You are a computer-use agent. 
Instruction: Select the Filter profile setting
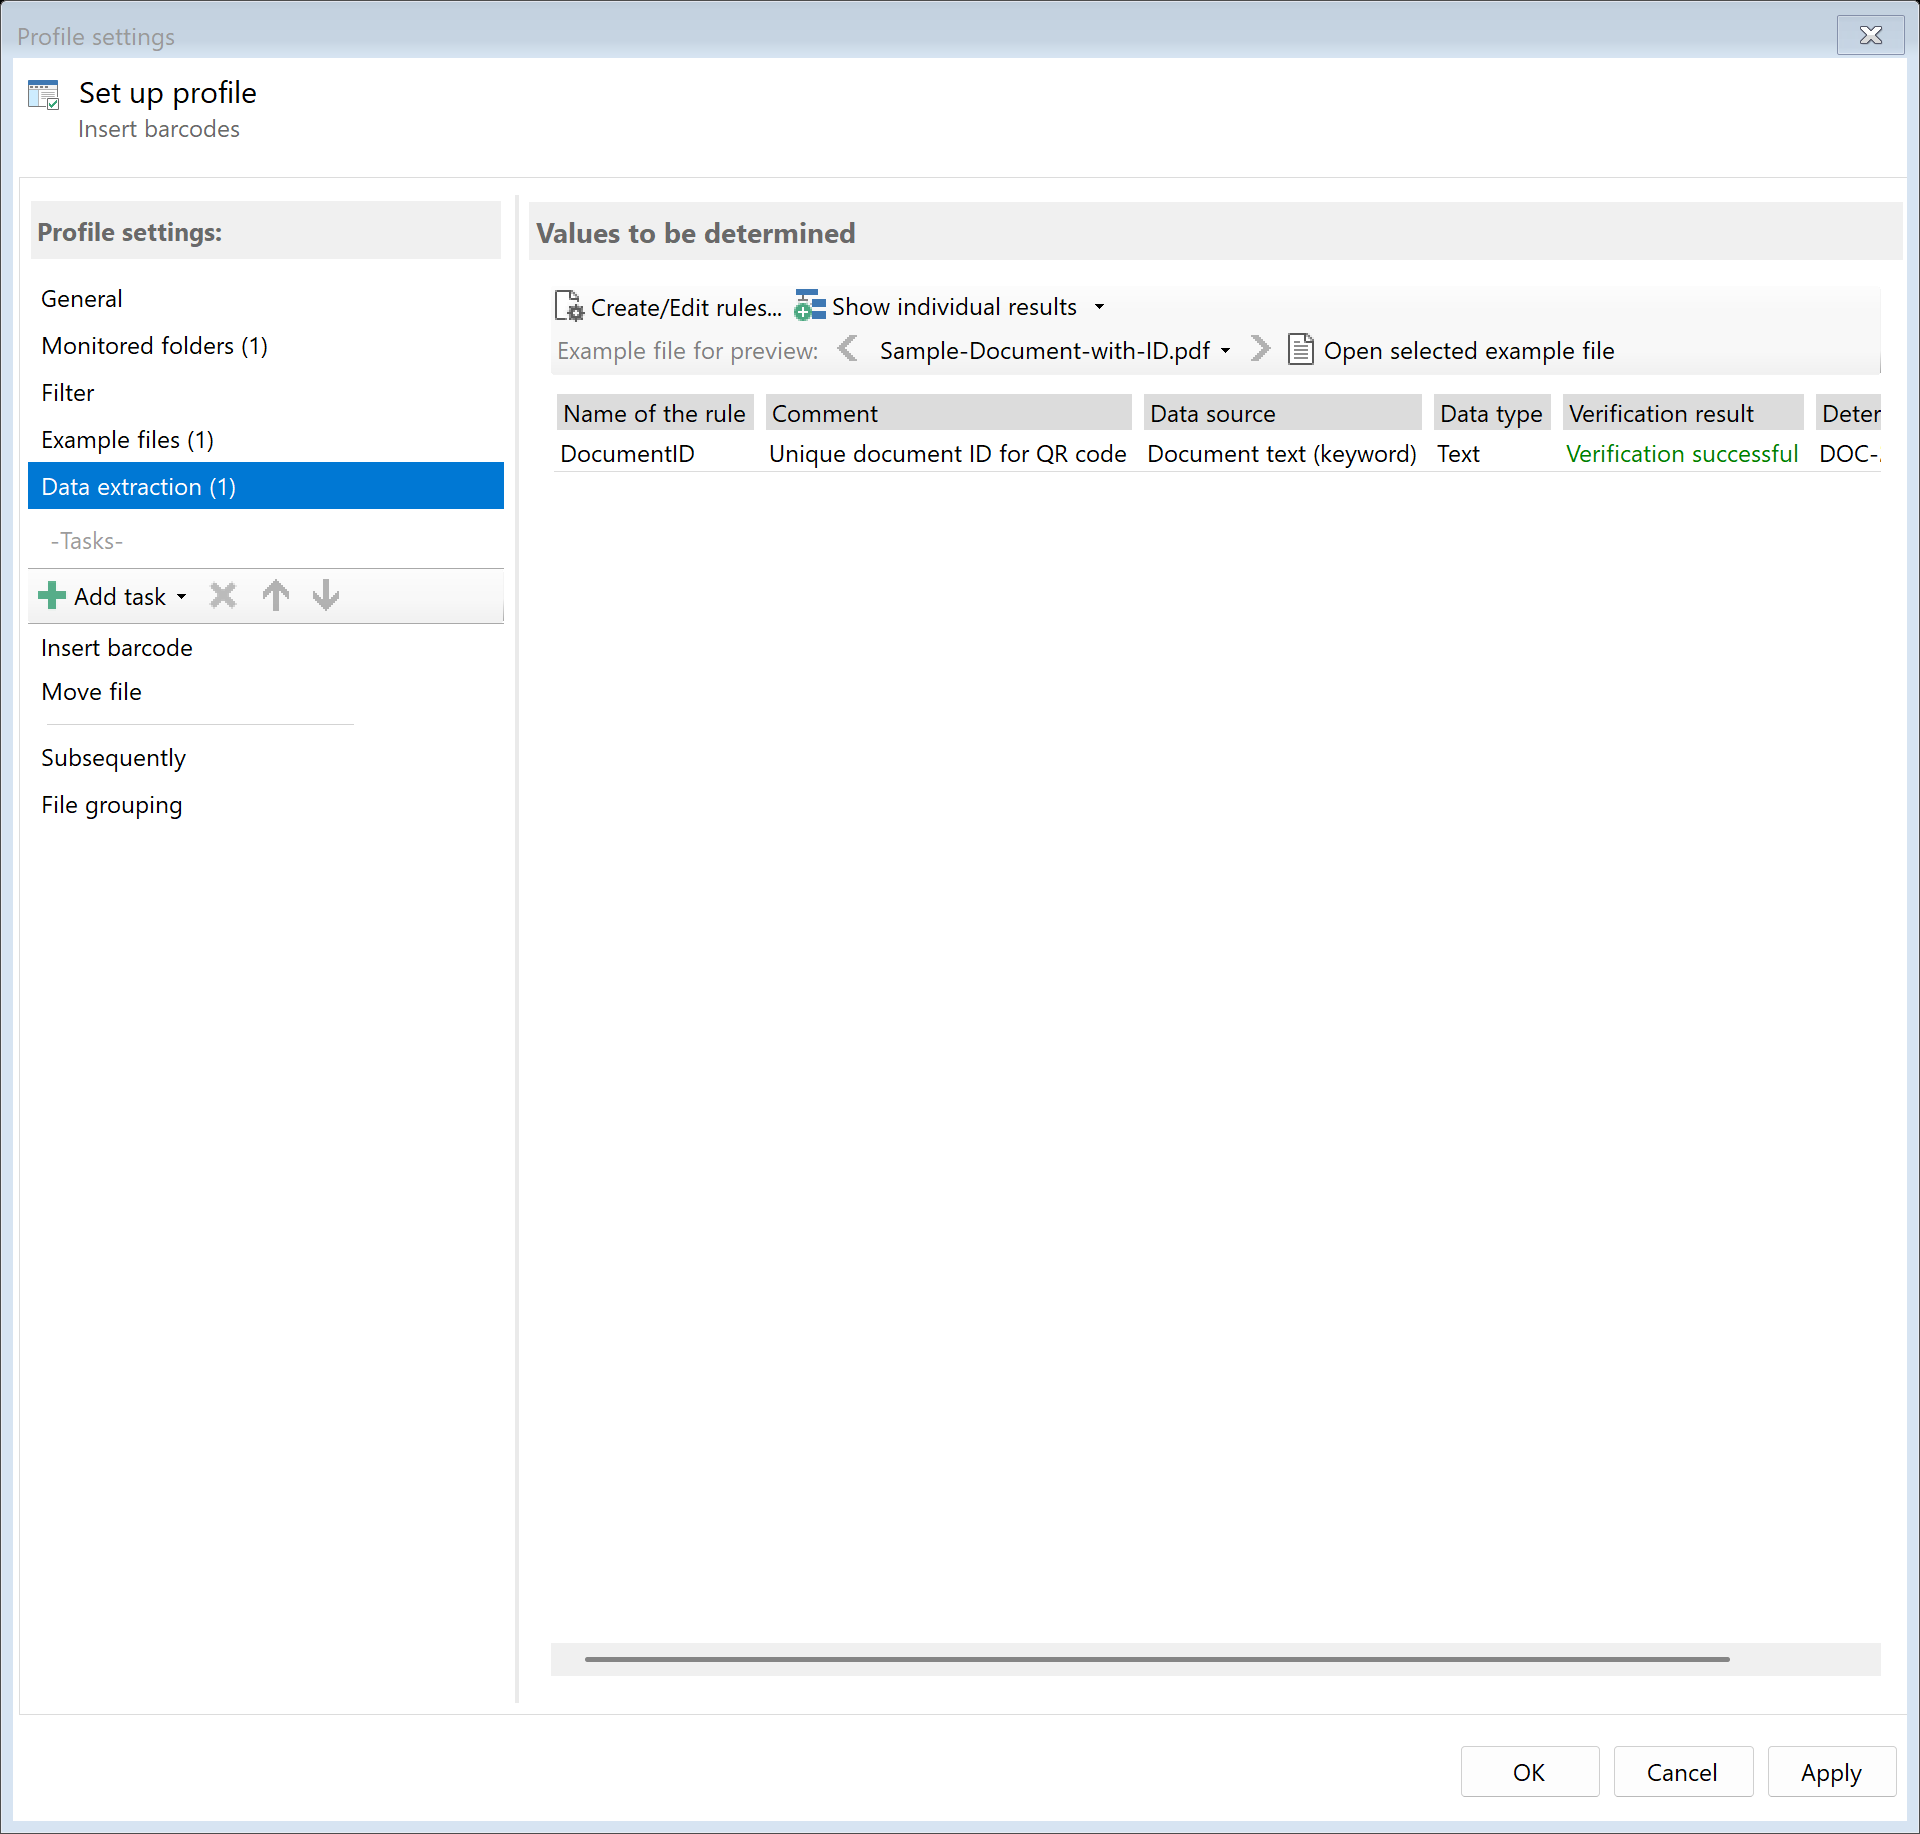pos(67,392)
